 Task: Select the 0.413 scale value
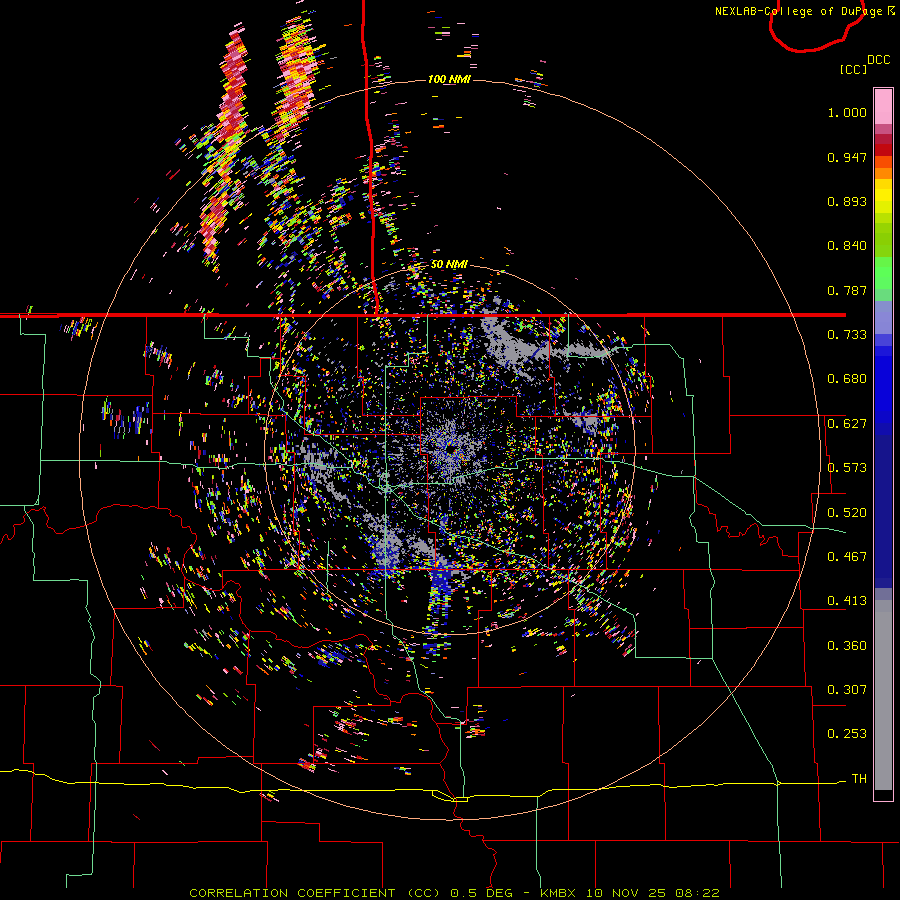tap(847, 601)
